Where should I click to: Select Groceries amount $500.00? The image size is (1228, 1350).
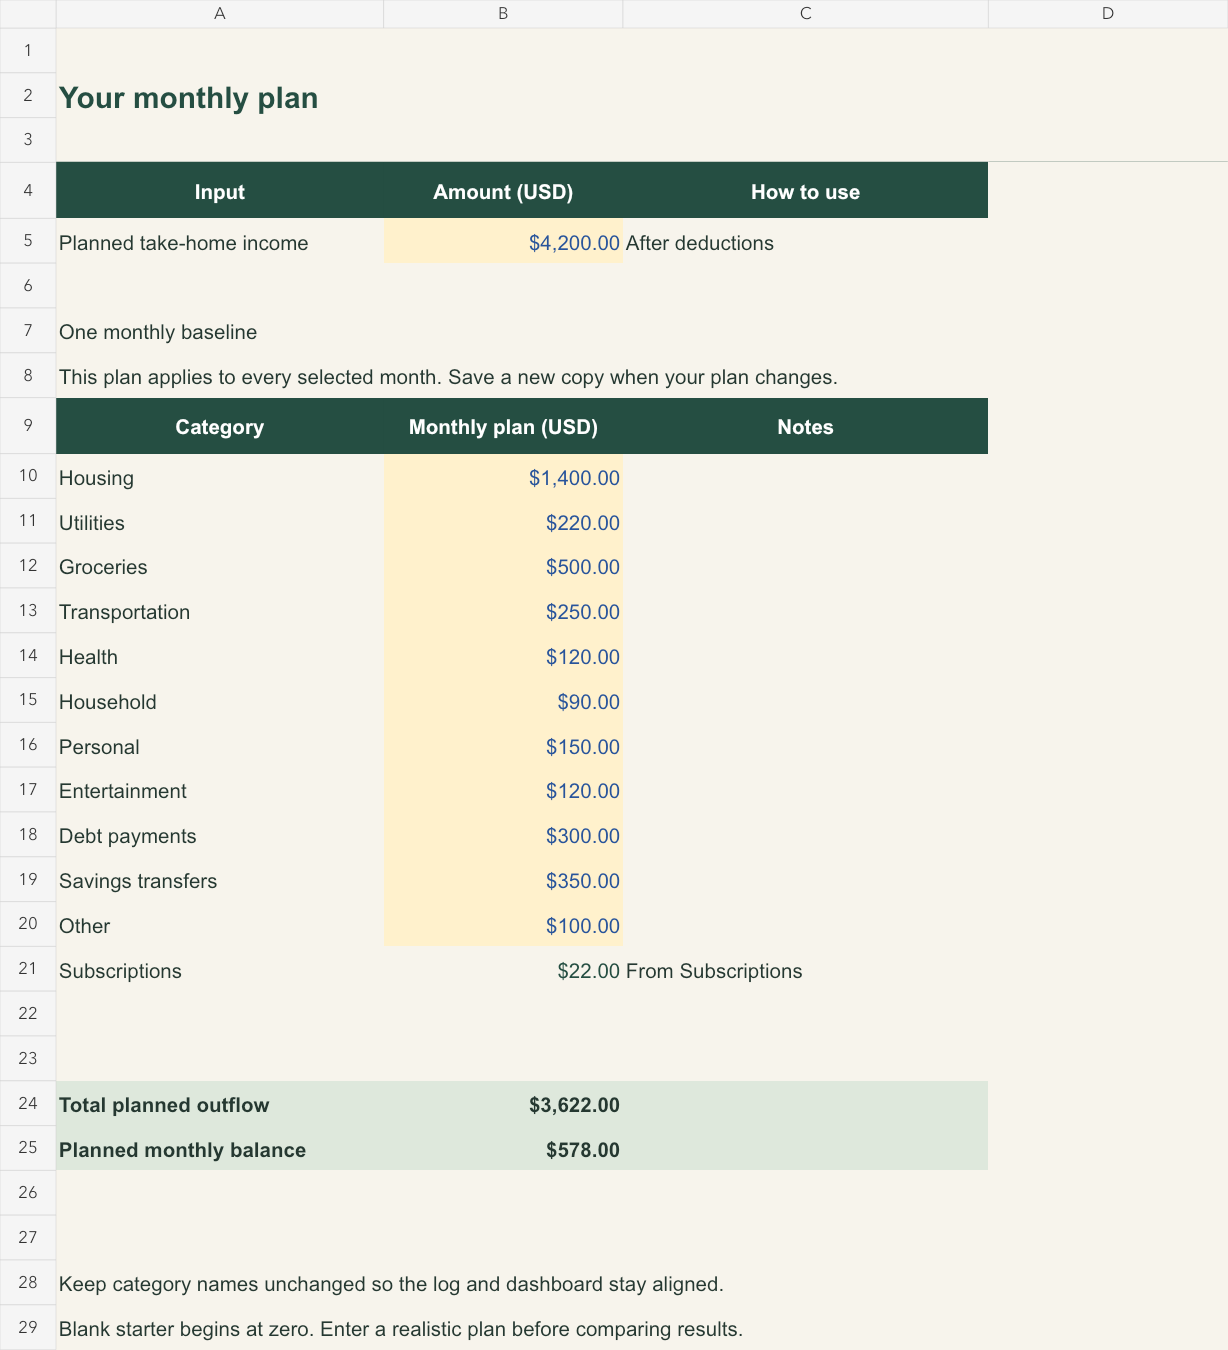[503, 567]
